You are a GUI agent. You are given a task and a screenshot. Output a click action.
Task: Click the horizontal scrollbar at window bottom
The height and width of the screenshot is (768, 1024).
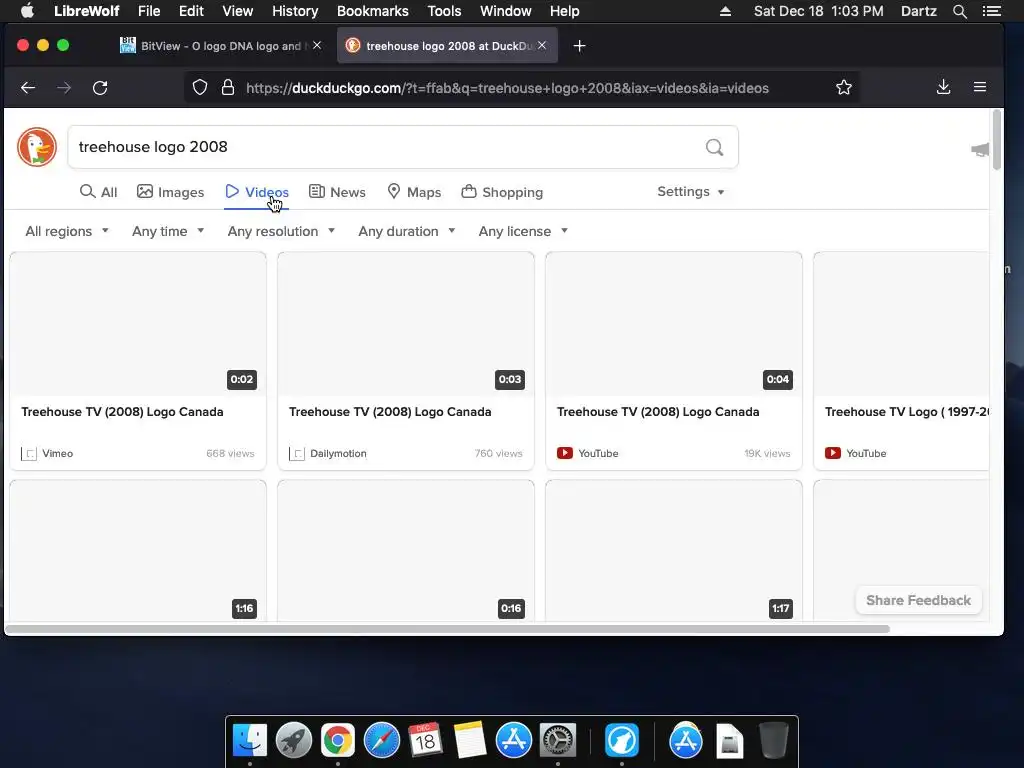pos(447,629)
